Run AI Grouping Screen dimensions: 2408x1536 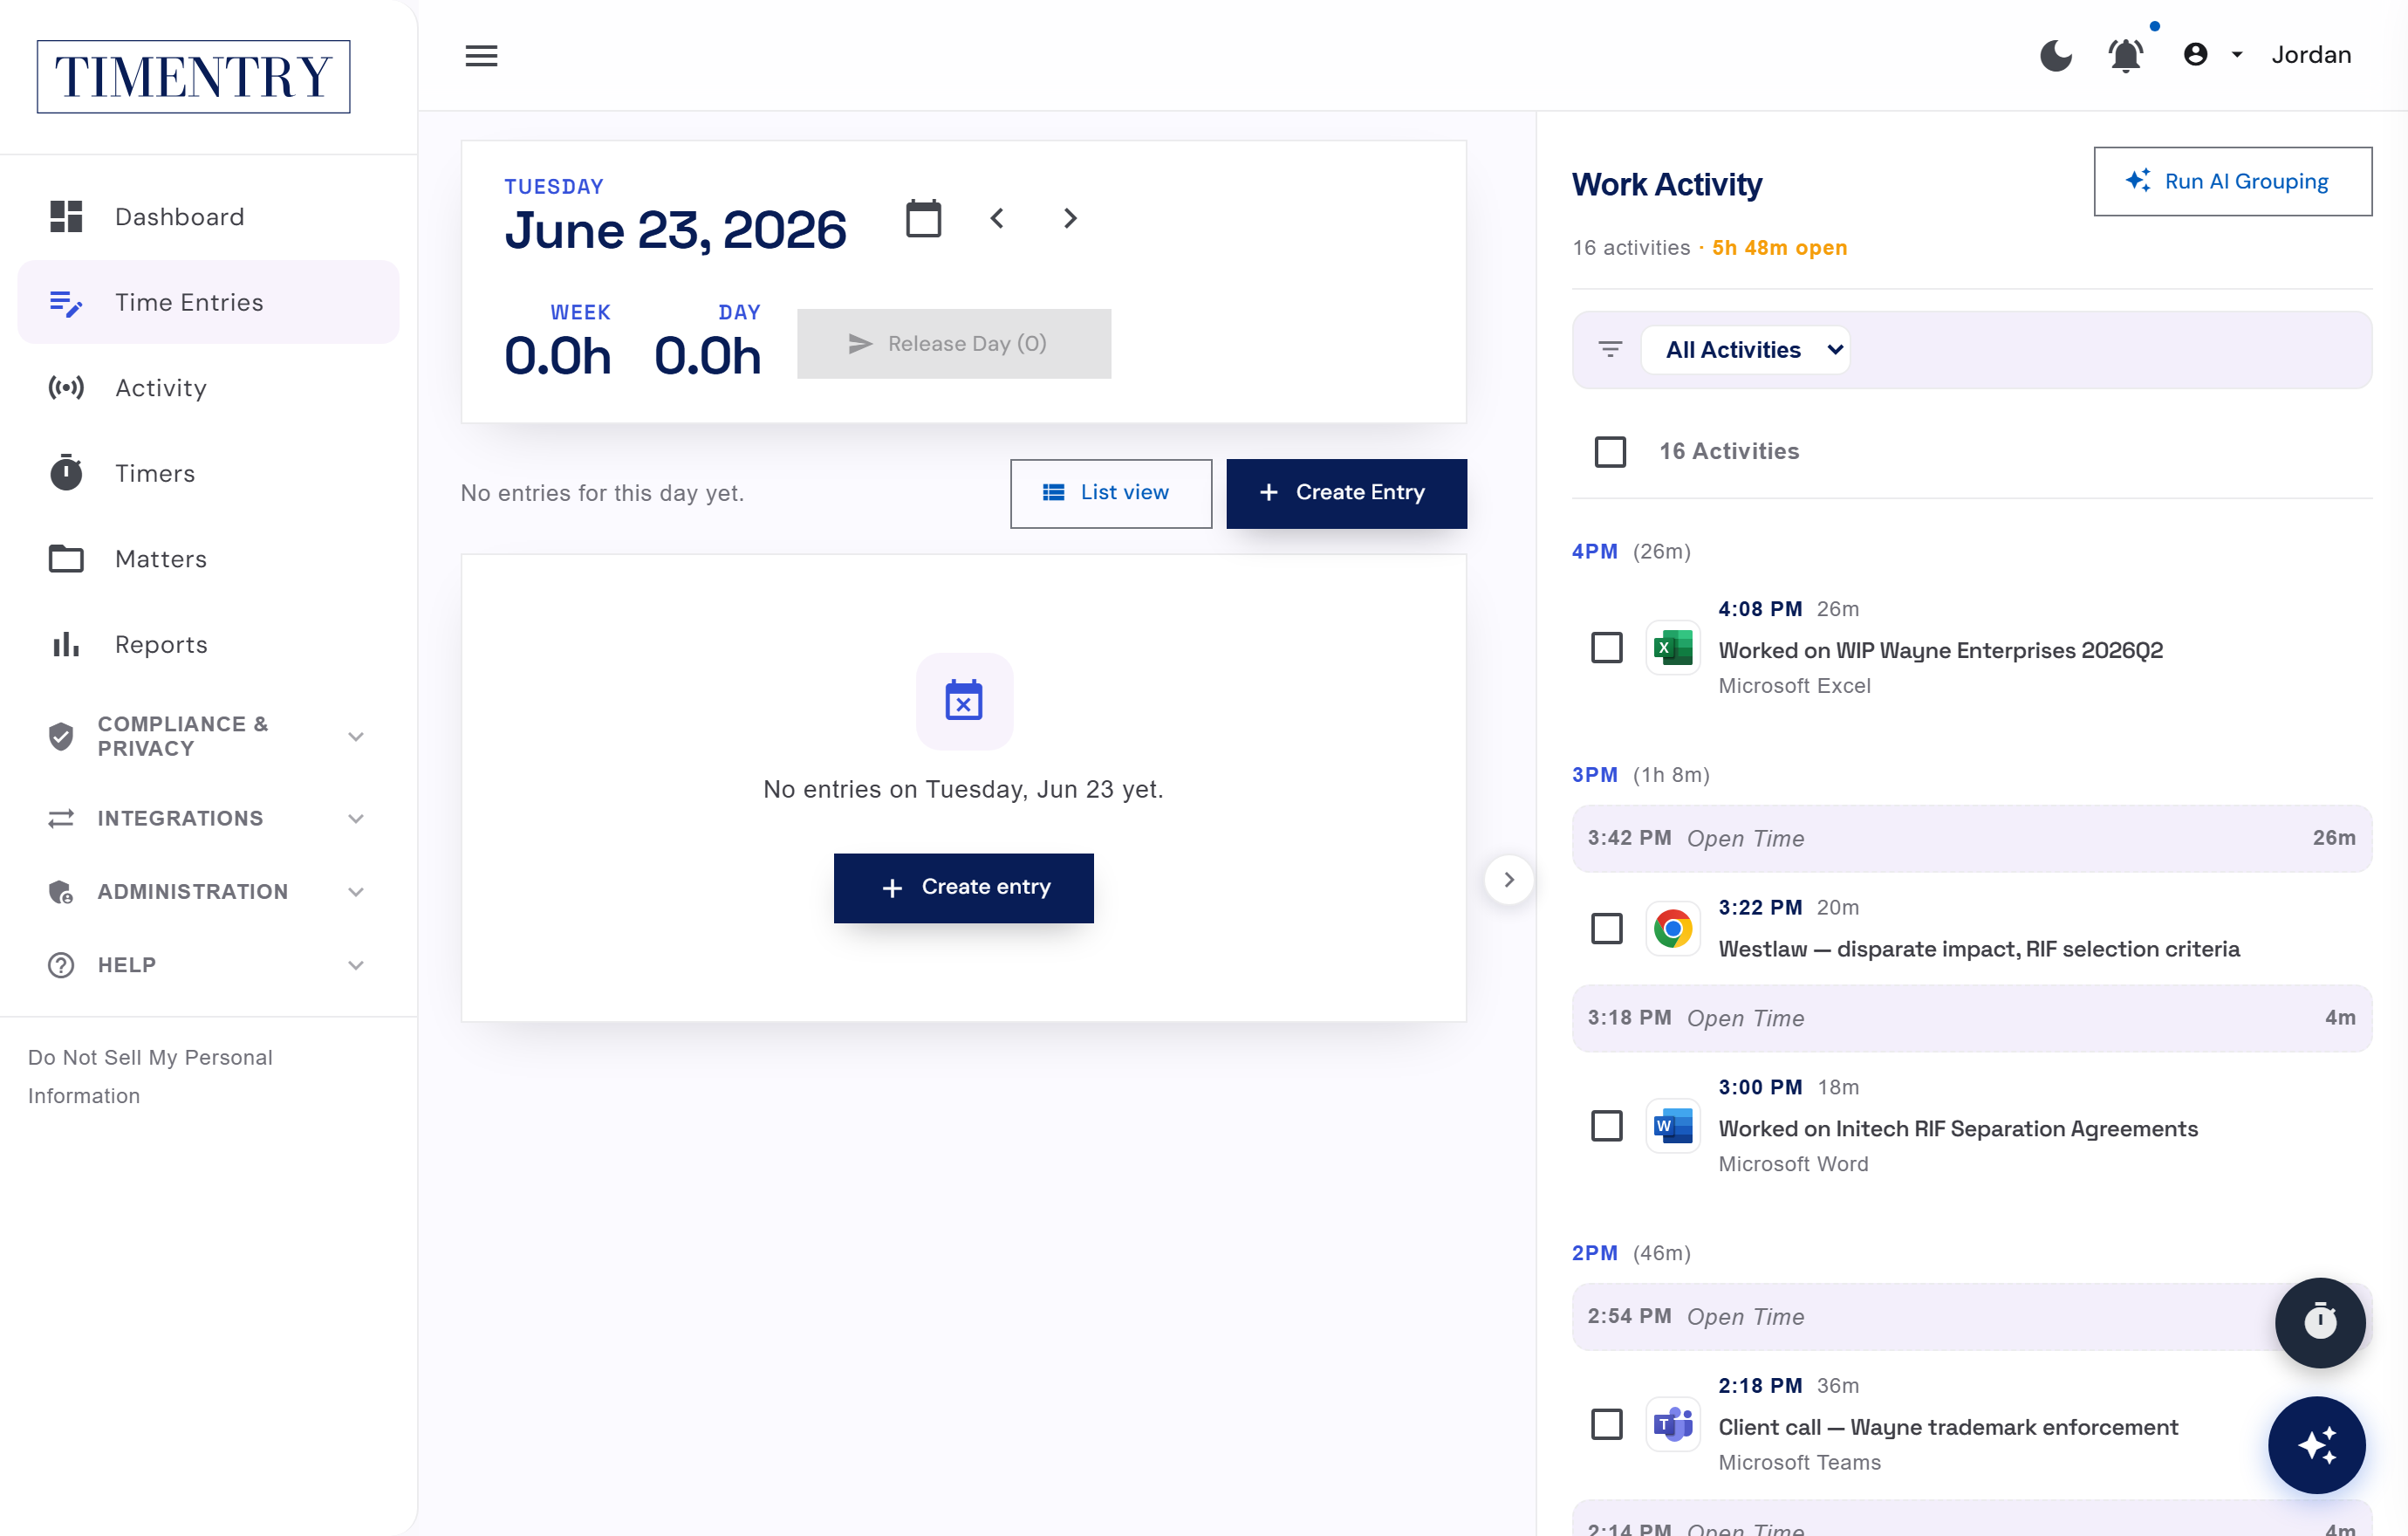[2232, 181]
